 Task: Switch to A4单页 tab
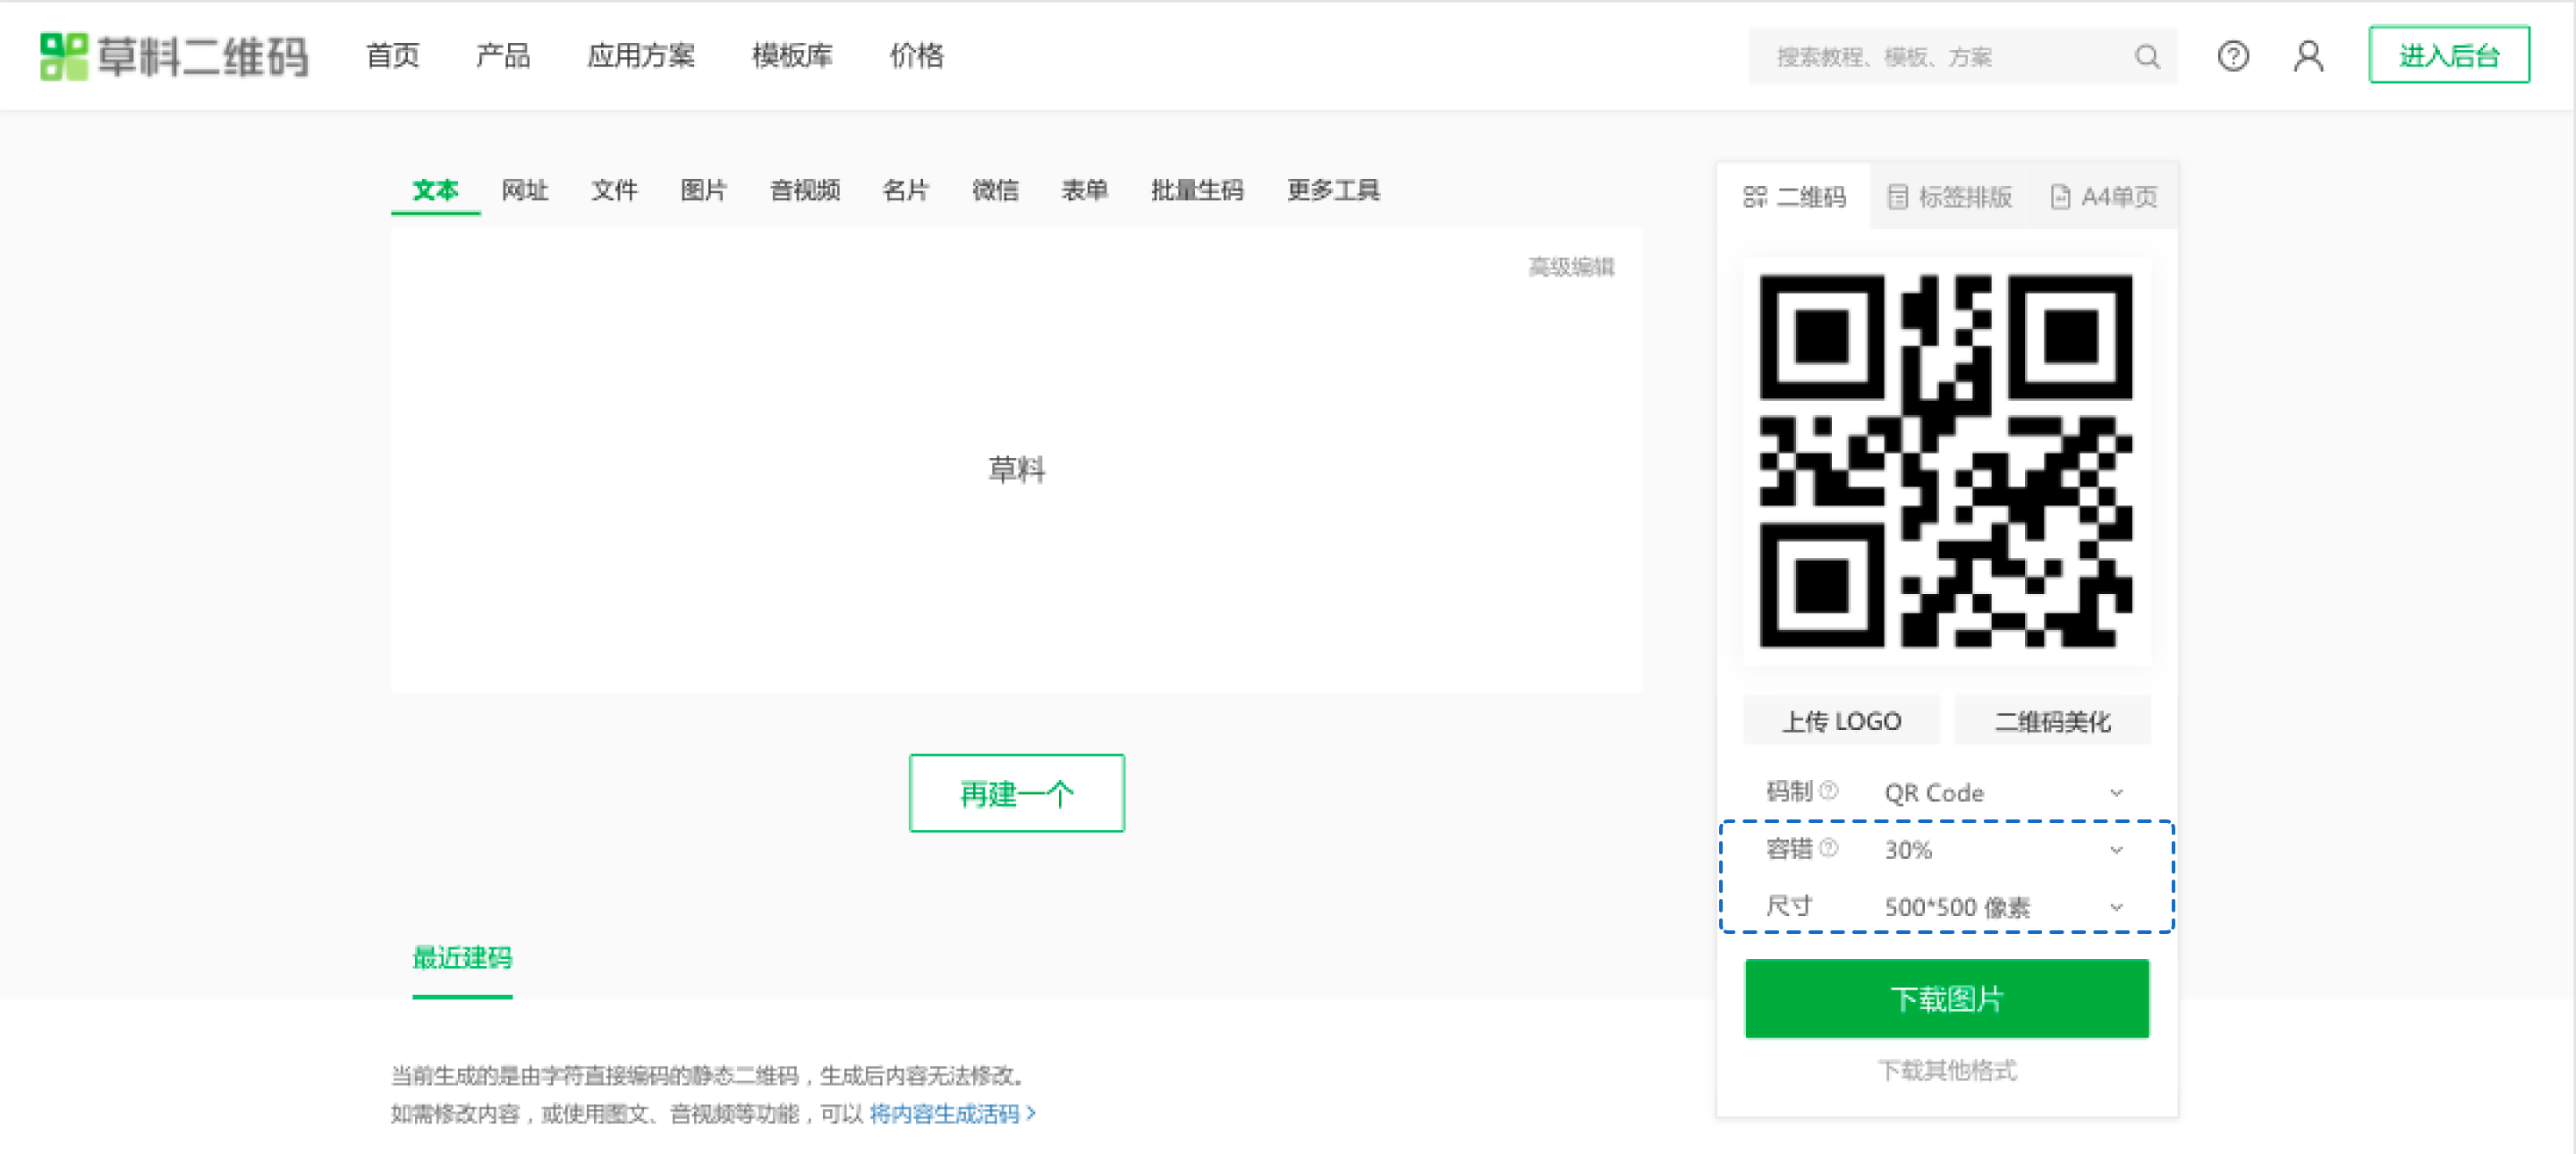coord(2103,197)
